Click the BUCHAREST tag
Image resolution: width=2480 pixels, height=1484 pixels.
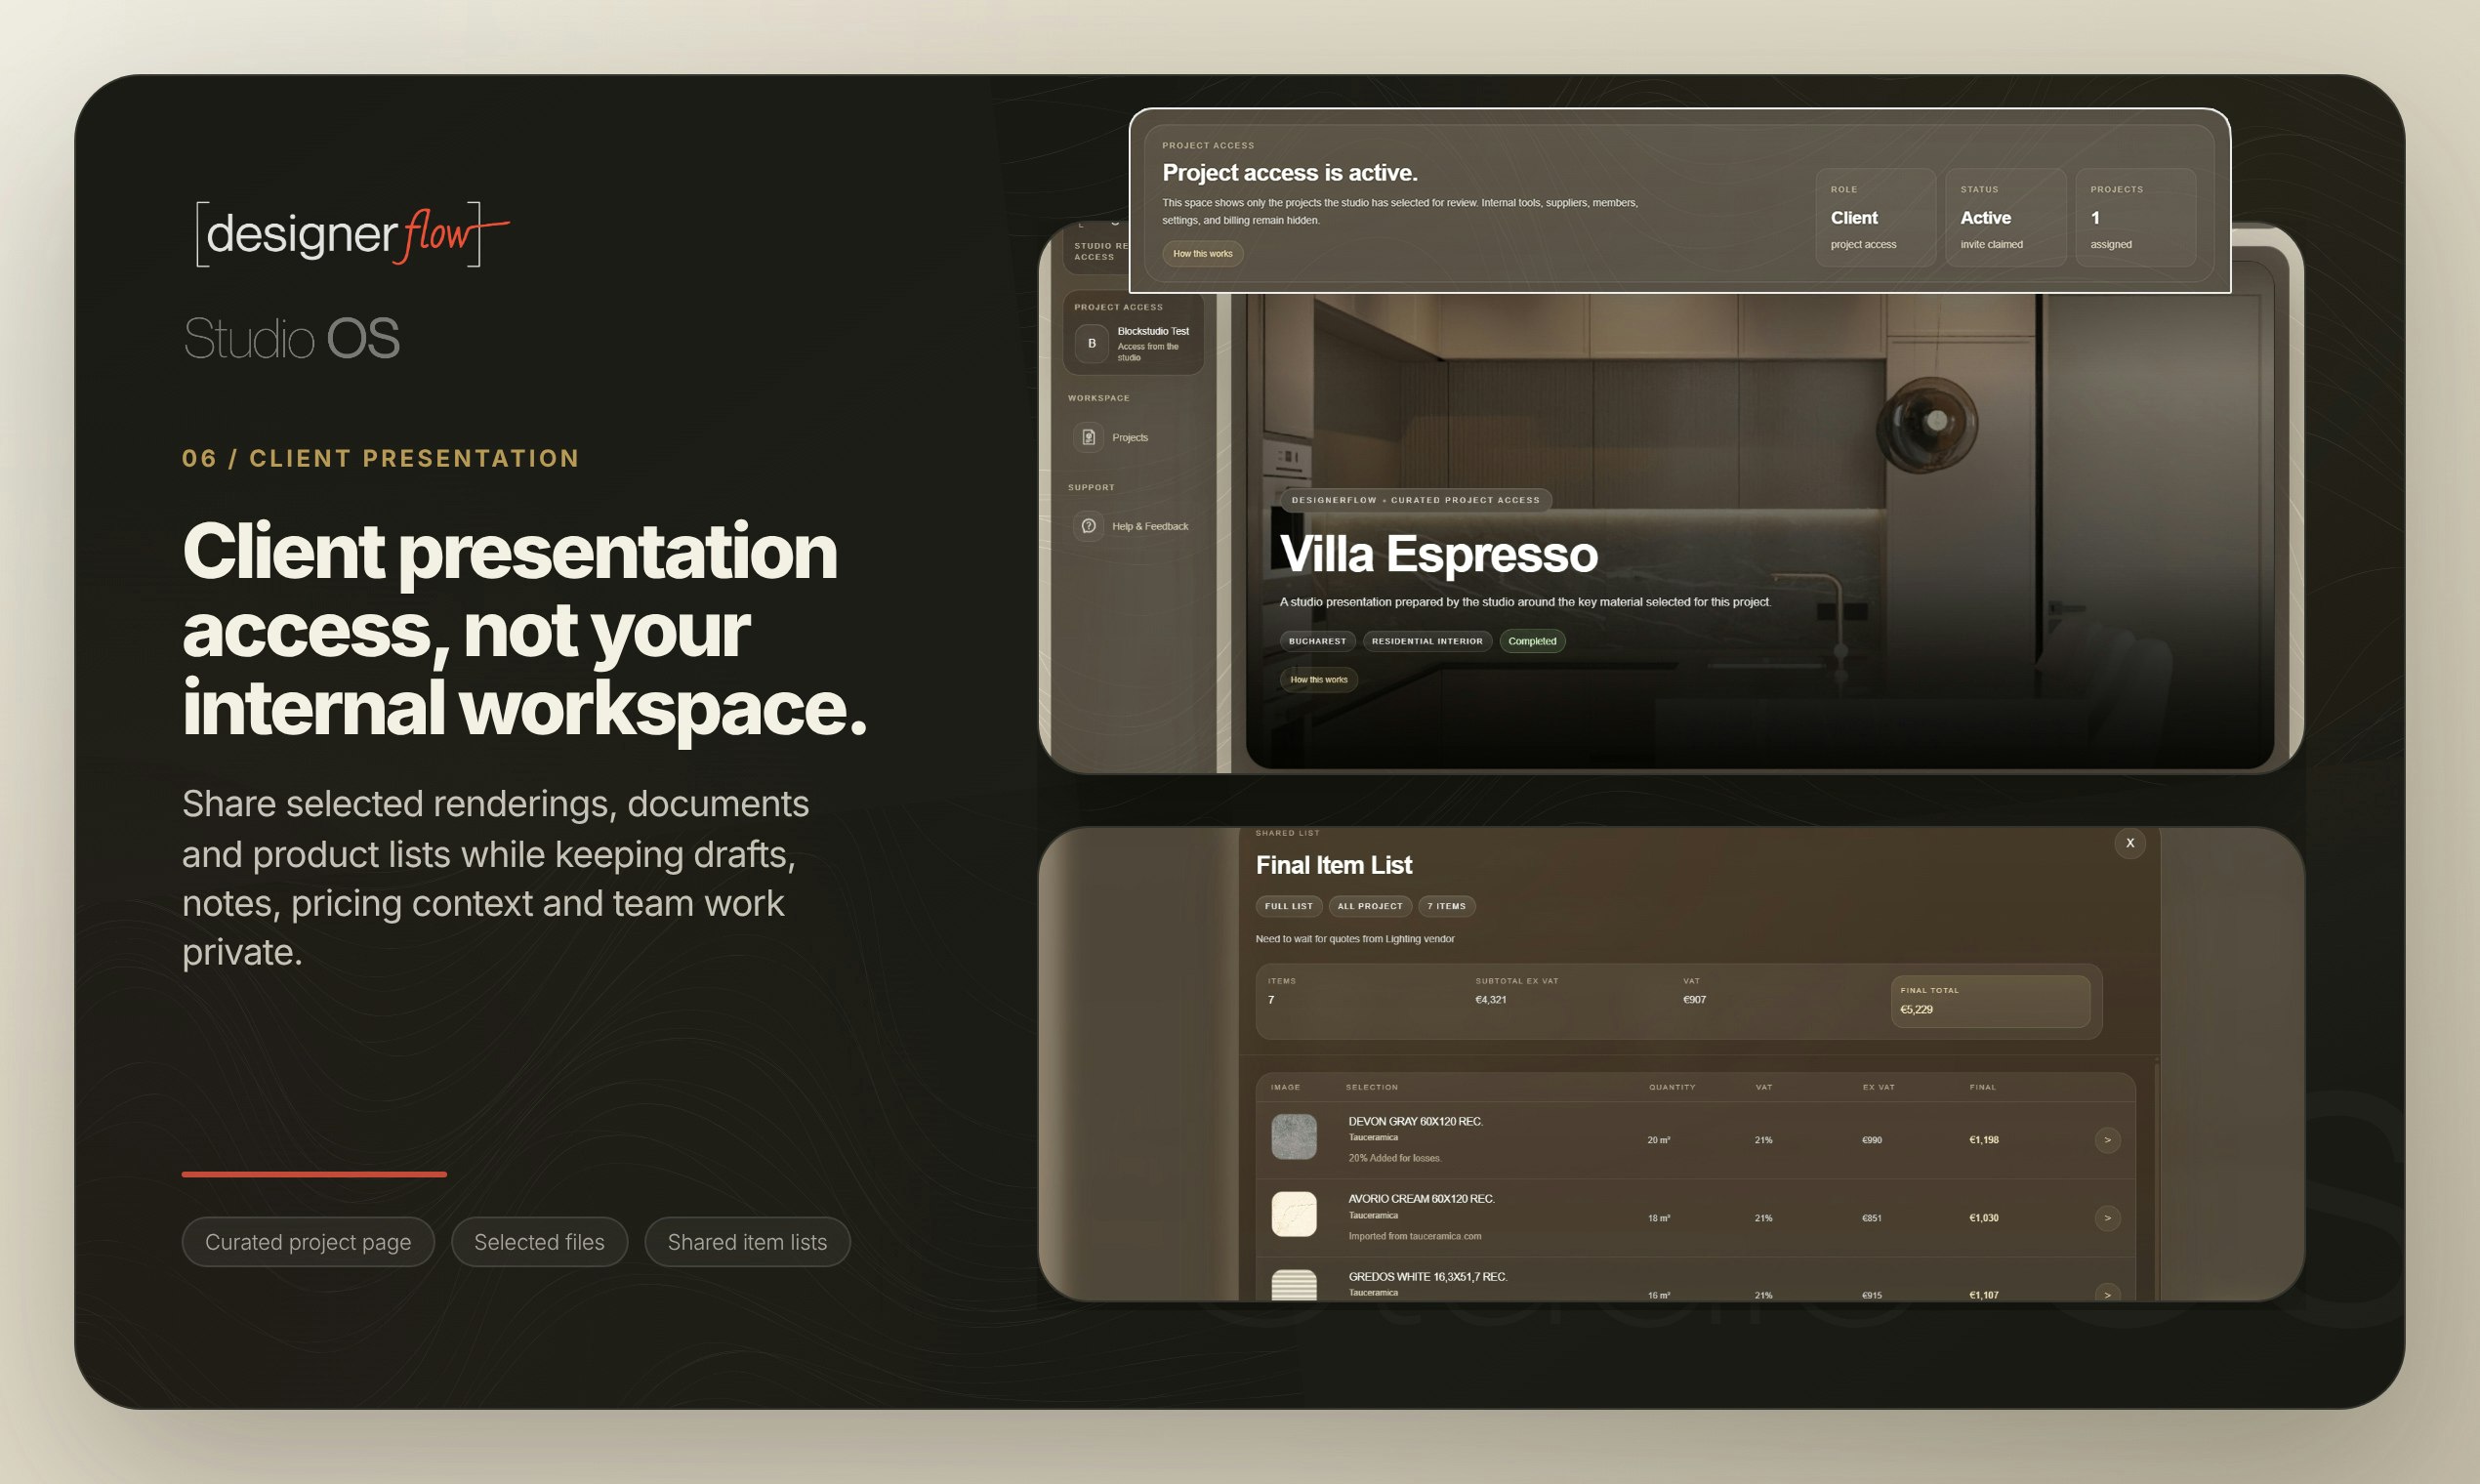1317,641
